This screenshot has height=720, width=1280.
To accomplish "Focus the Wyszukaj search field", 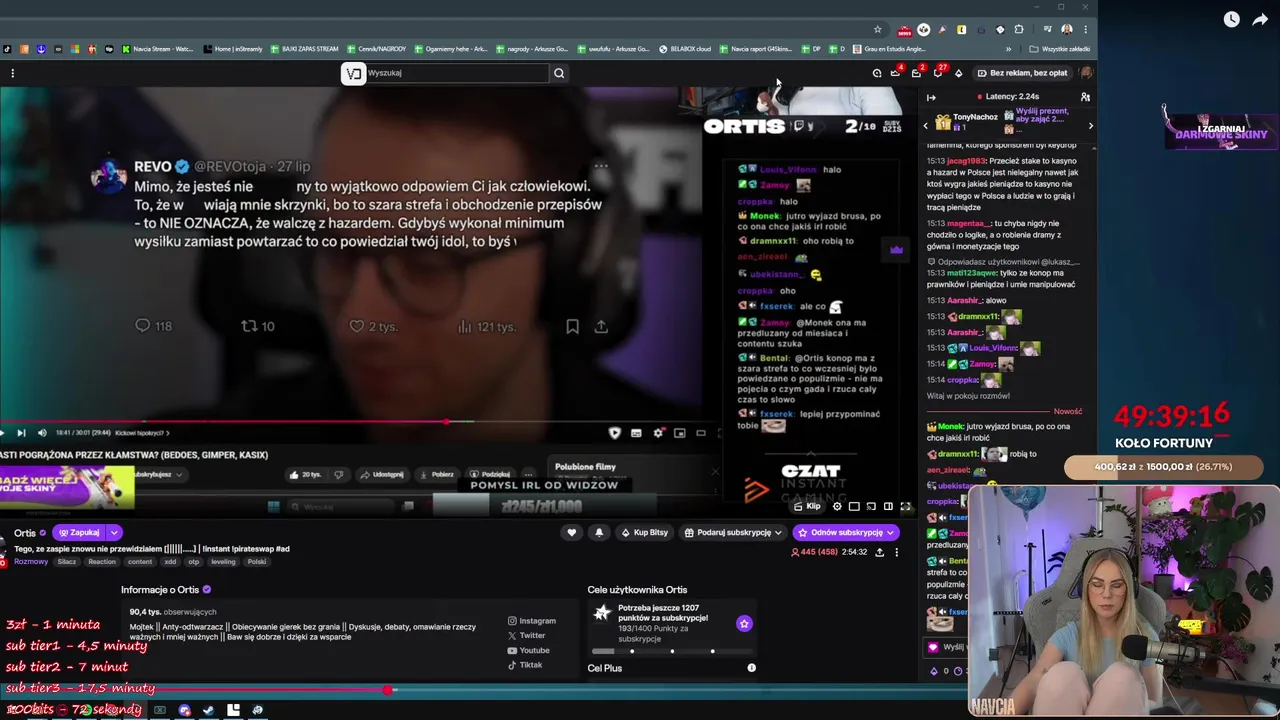I will (x=457, y=73).
